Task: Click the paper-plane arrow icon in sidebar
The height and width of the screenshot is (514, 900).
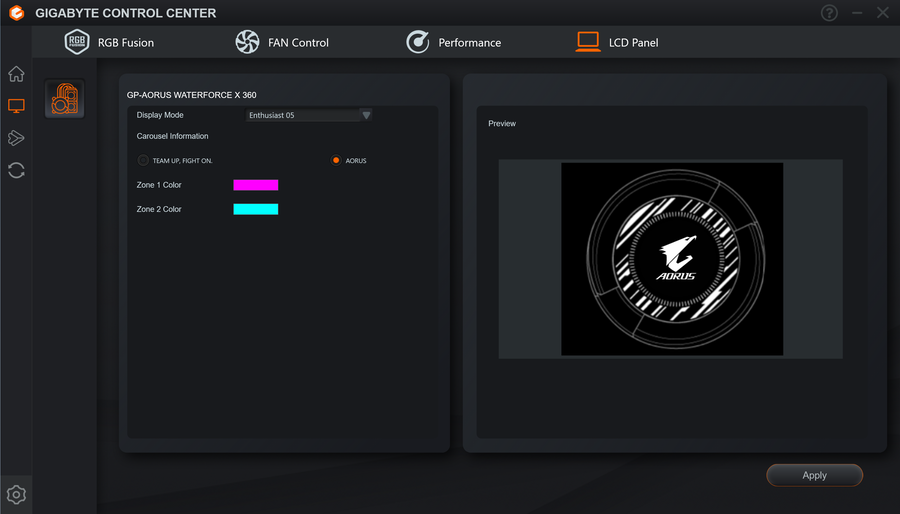Action: point(16,138)
